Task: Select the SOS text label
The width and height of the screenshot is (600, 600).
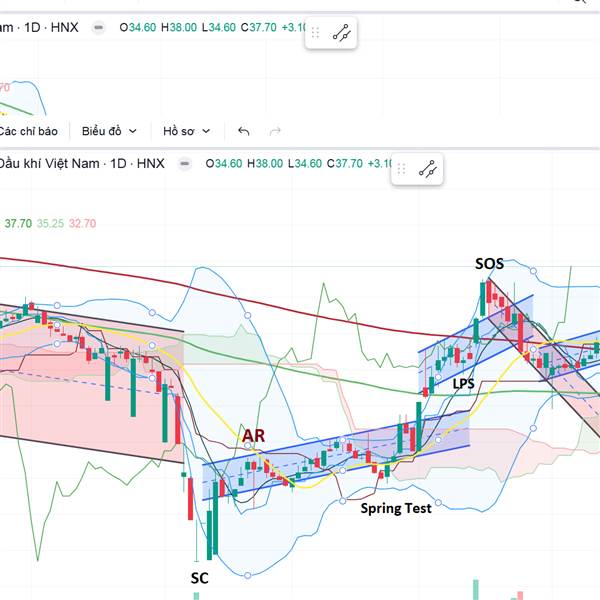Action: tap(489, 264)
